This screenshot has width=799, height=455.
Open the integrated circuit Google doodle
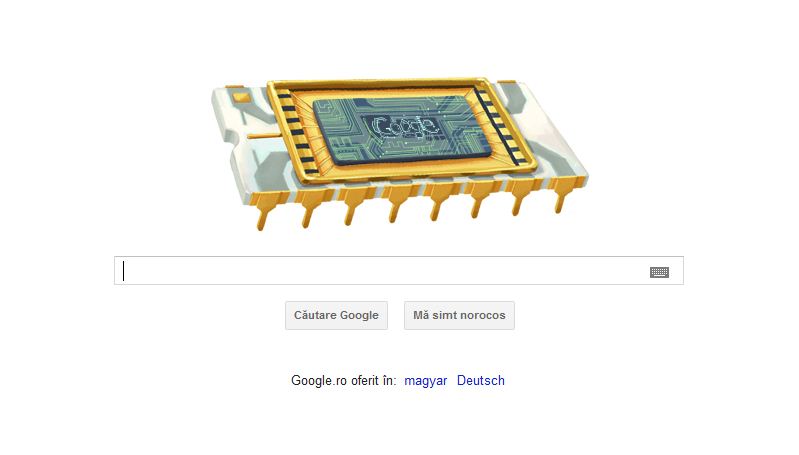coord(400,153)
